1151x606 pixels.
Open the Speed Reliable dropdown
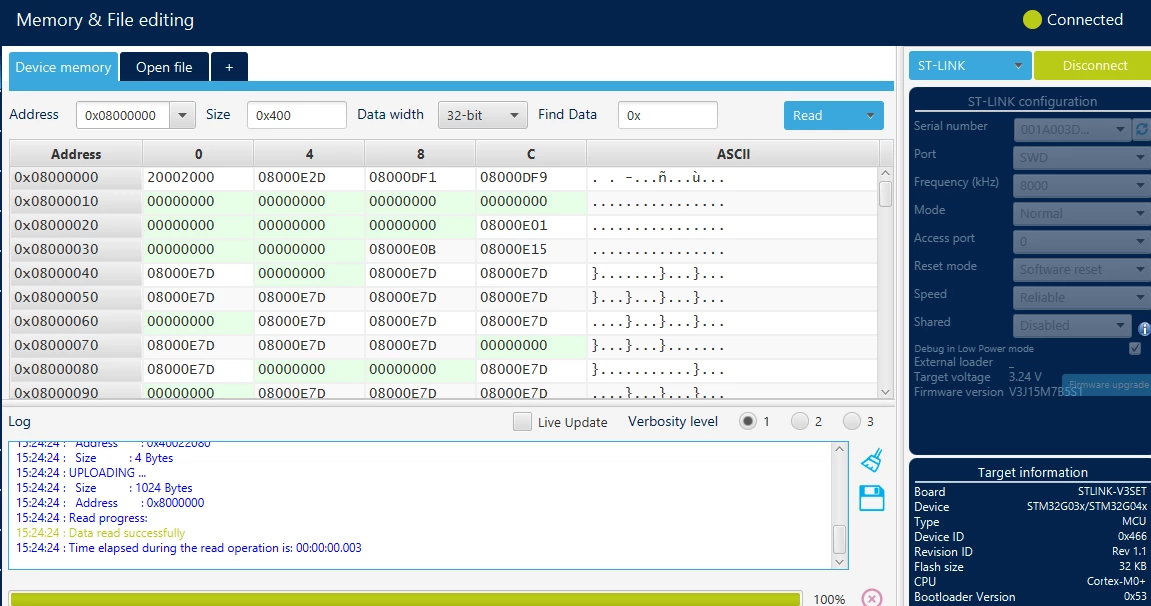(1081, 297)
